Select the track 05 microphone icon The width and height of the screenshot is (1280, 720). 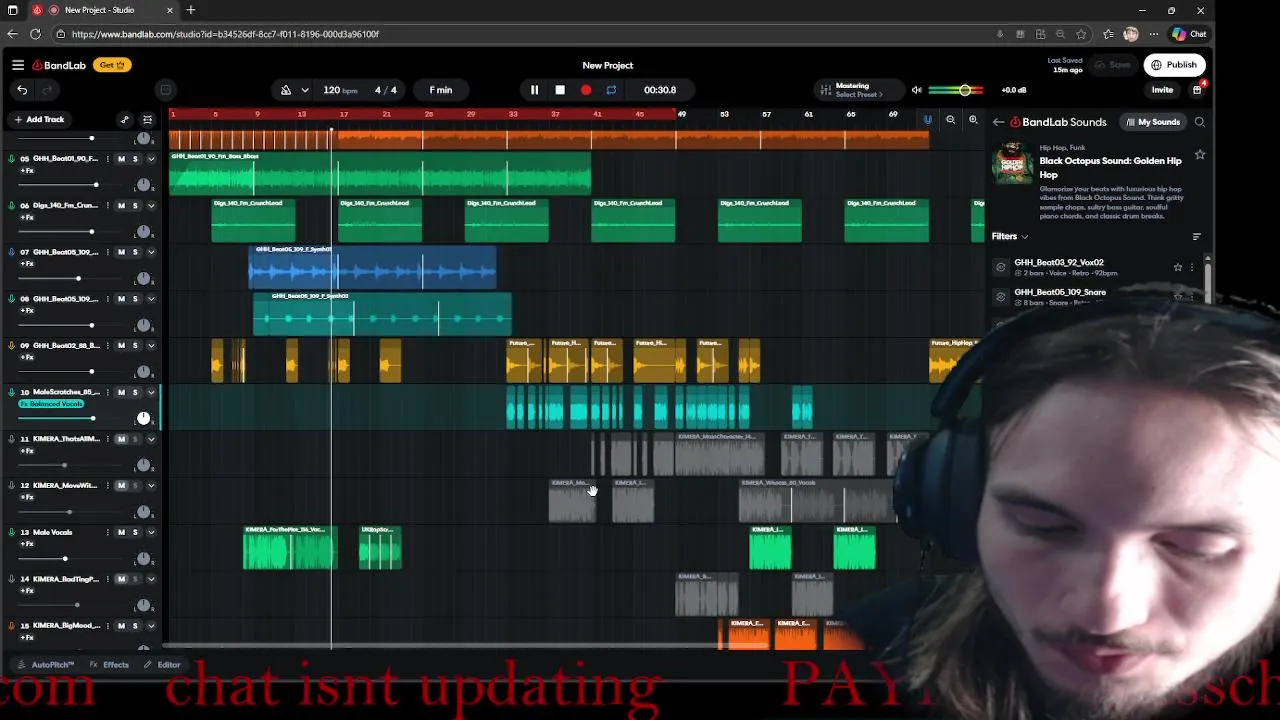11,159
